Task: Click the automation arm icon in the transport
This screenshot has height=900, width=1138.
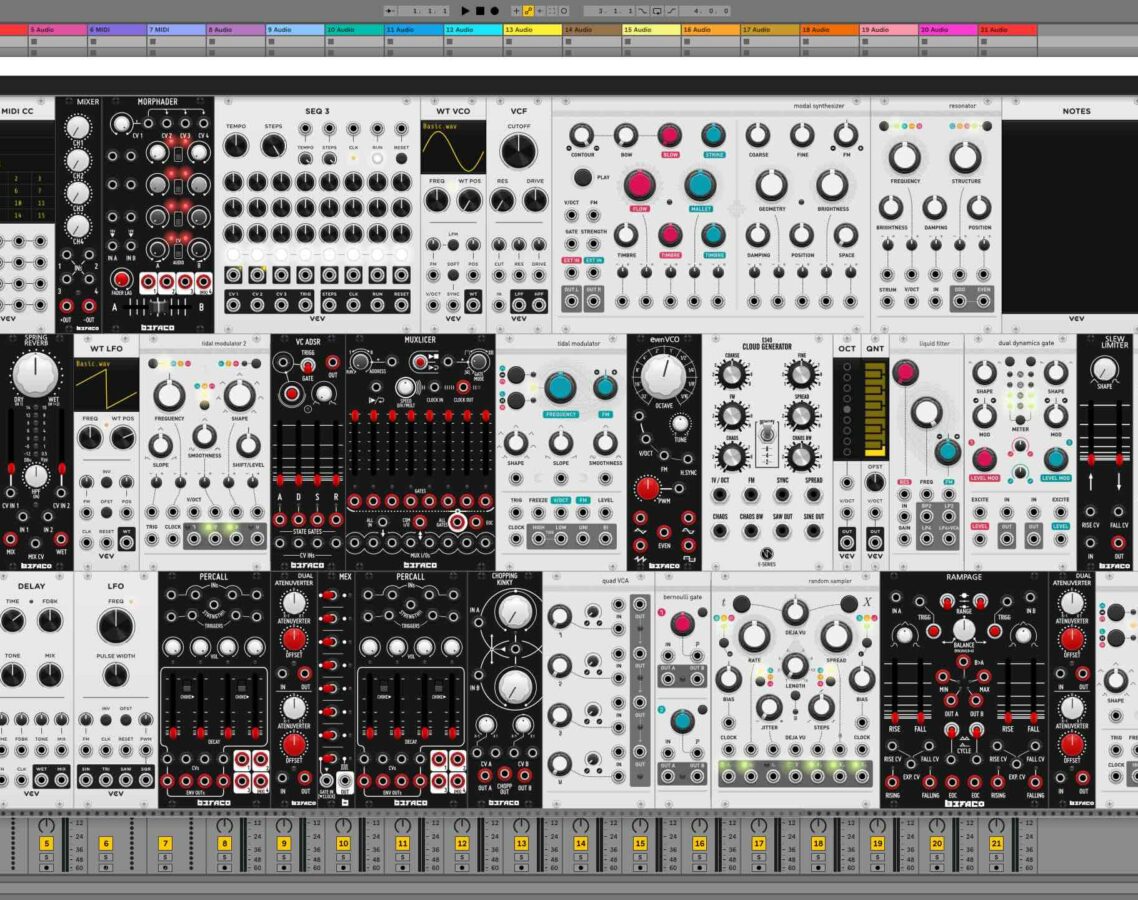Action: (x=527, y=10)
